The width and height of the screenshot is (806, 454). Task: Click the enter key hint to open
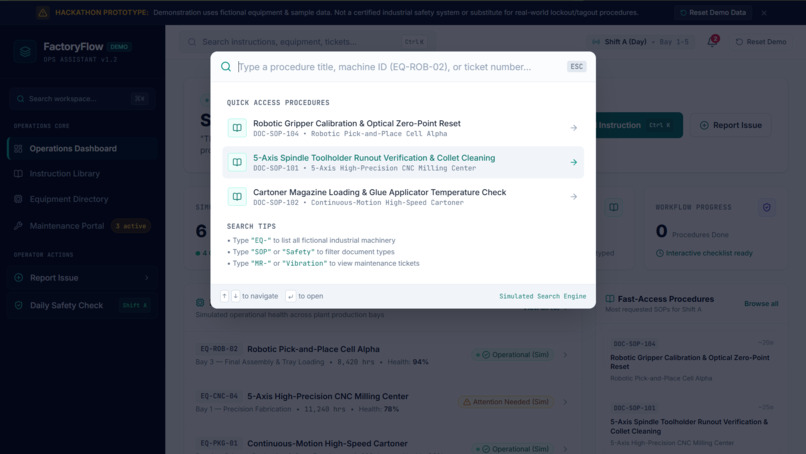click(290, 296)
